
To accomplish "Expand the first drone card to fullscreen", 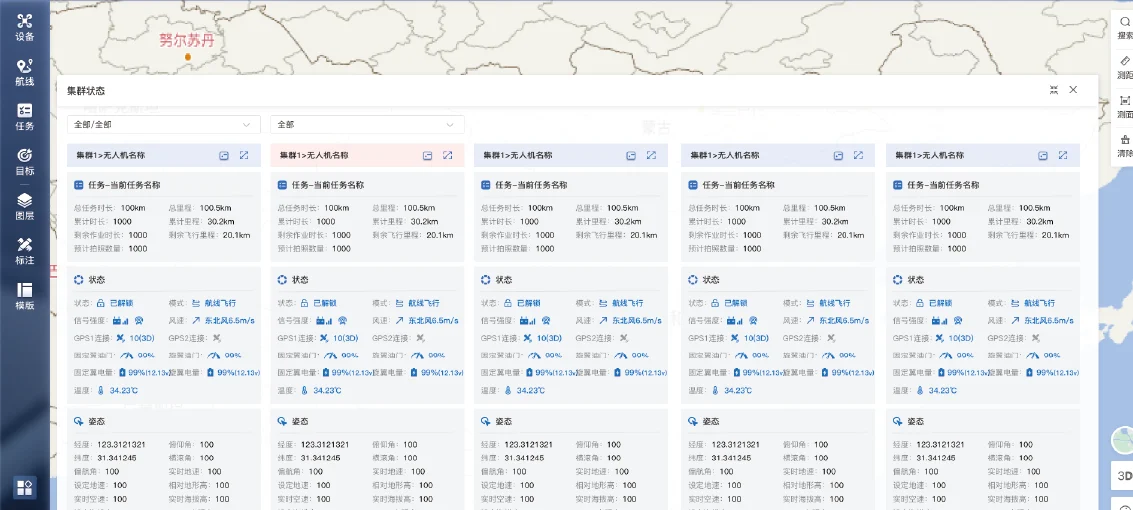I will pos(244,156).
